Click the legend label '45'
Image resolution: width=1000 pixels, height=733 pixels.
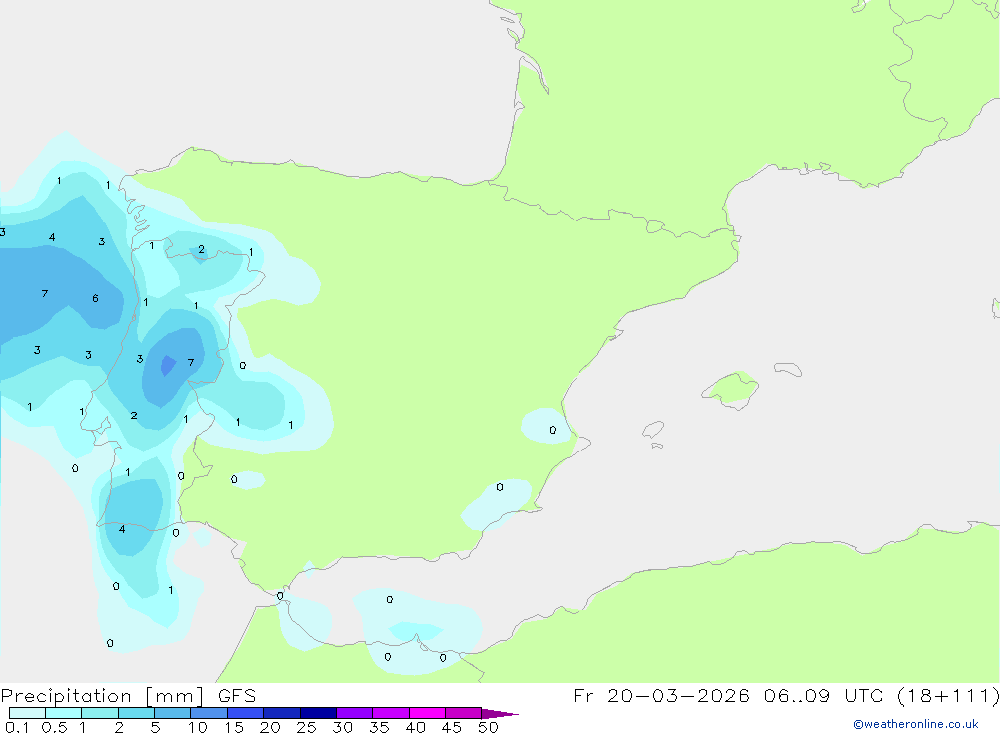pos(452,727)
